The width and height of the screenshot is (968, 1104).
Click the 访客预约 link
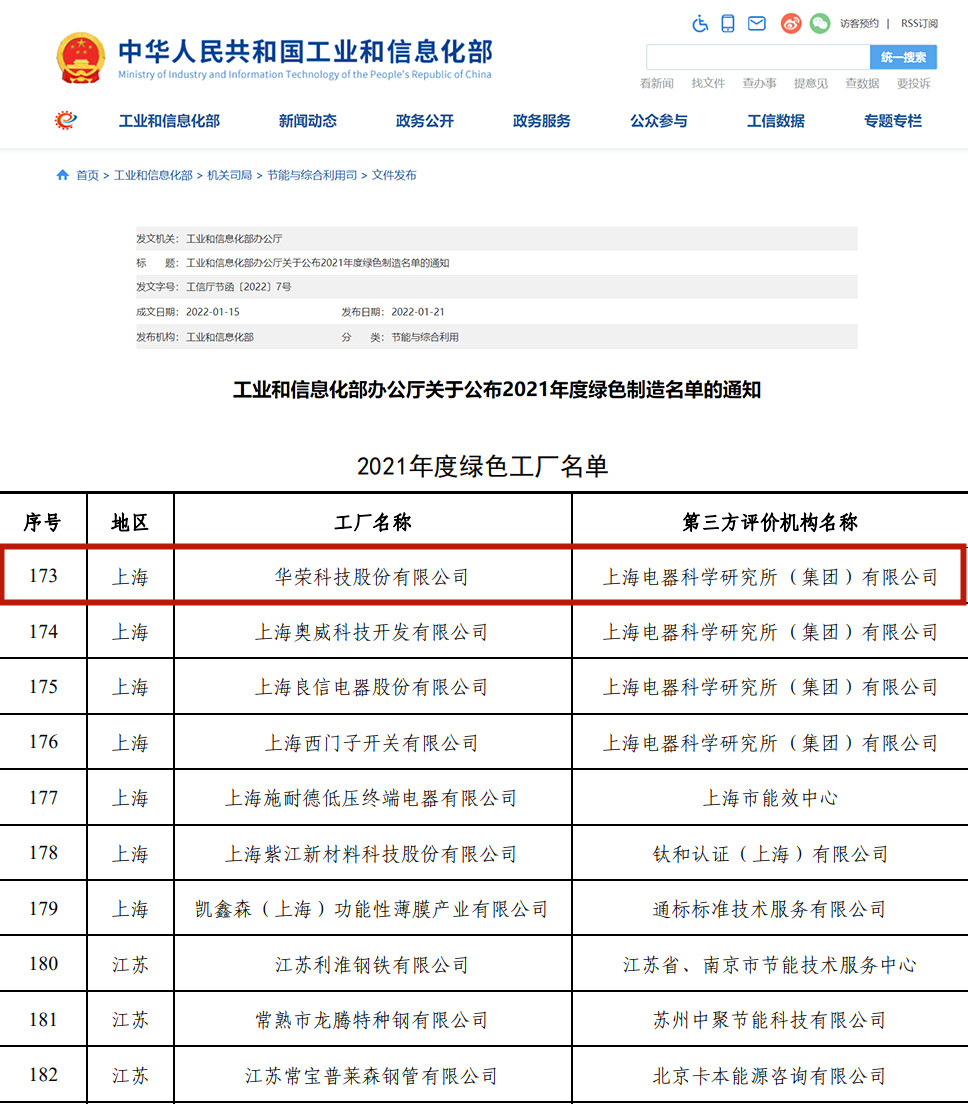859,23
